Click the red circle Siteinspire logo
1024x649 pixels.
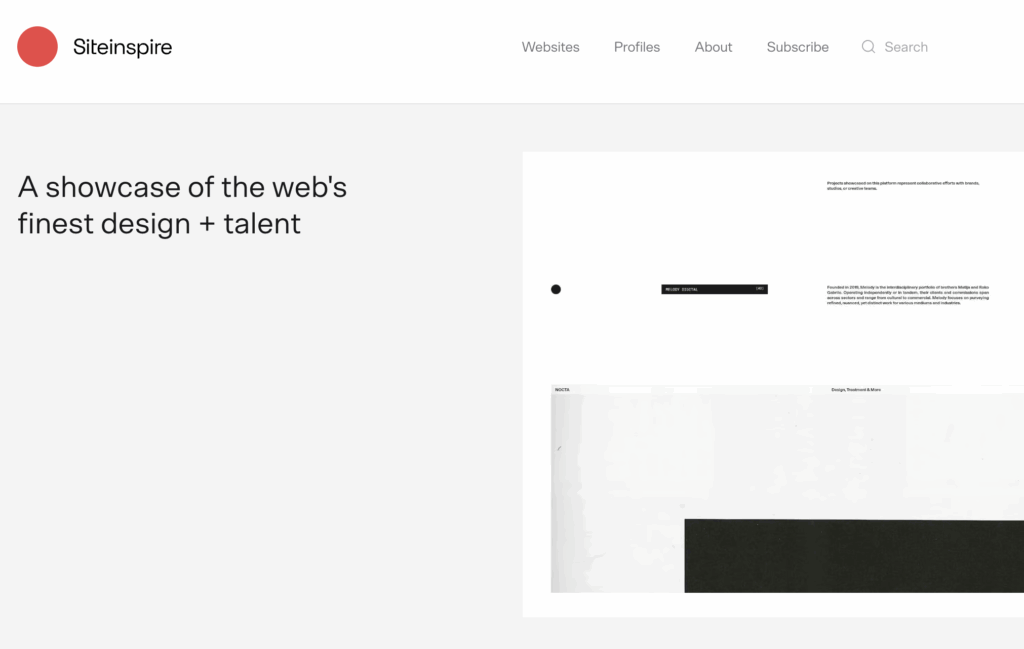click(38, 47)
